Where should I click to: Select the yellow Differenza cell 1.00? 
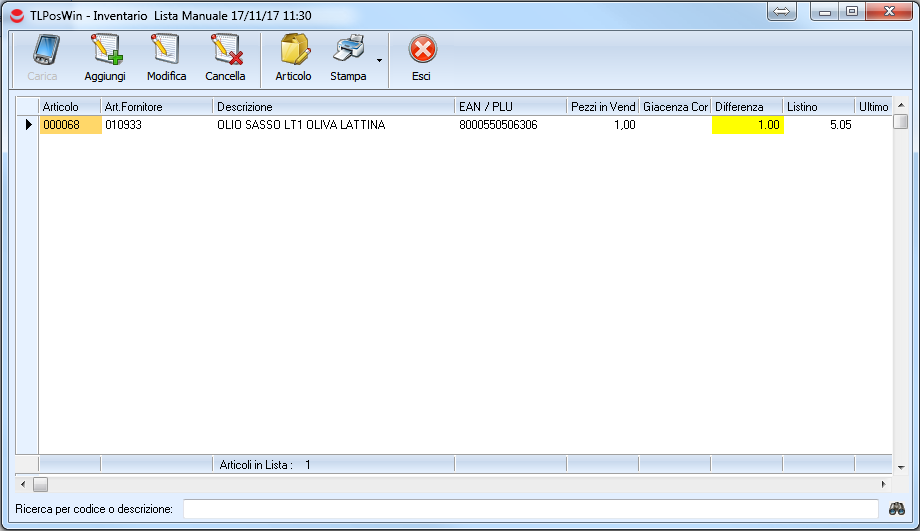(747, 125)
